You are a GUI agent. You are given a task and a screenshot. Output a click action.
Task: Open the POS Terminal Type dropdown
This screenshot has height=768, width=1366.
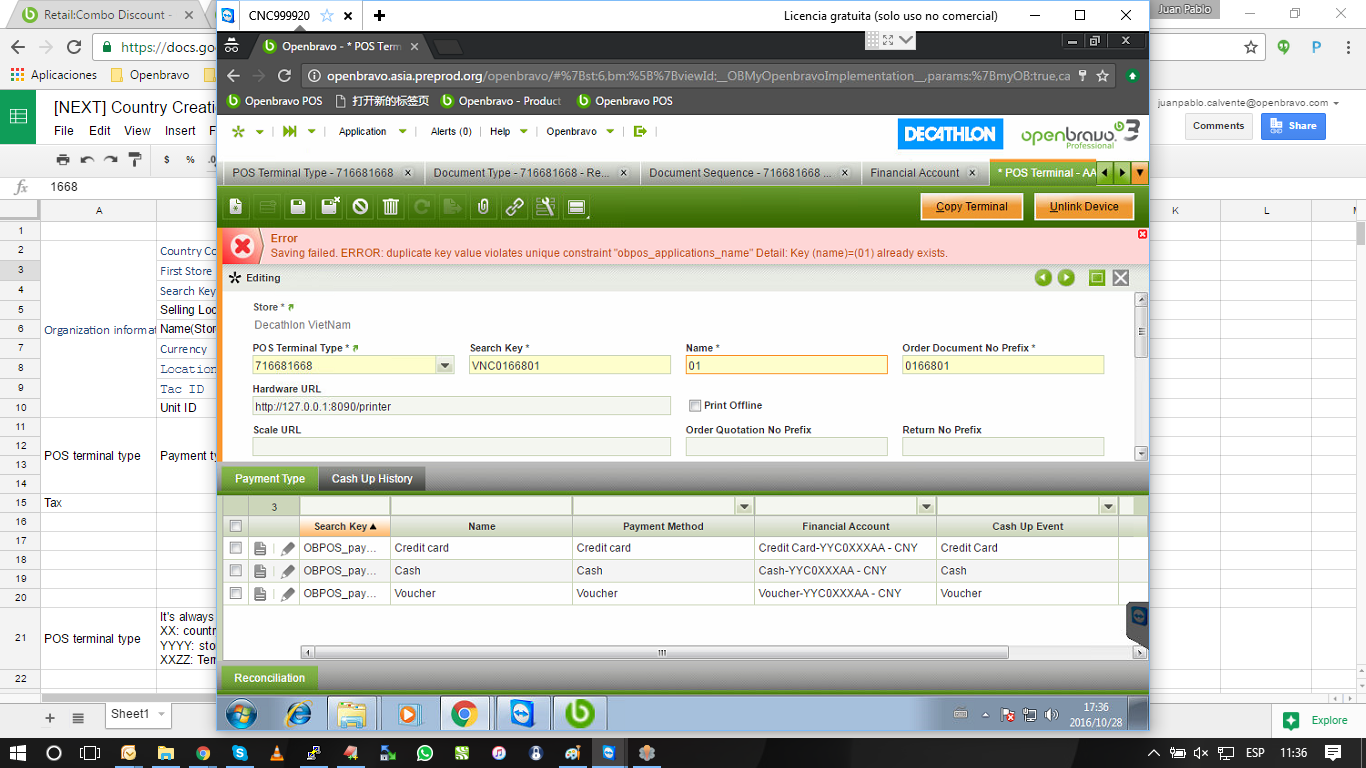click(445, 366)
